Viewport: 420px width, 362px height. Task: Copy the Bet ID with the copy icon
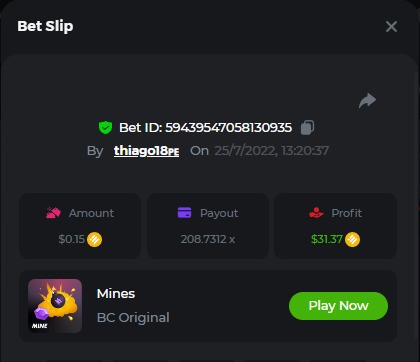(307, 128)
